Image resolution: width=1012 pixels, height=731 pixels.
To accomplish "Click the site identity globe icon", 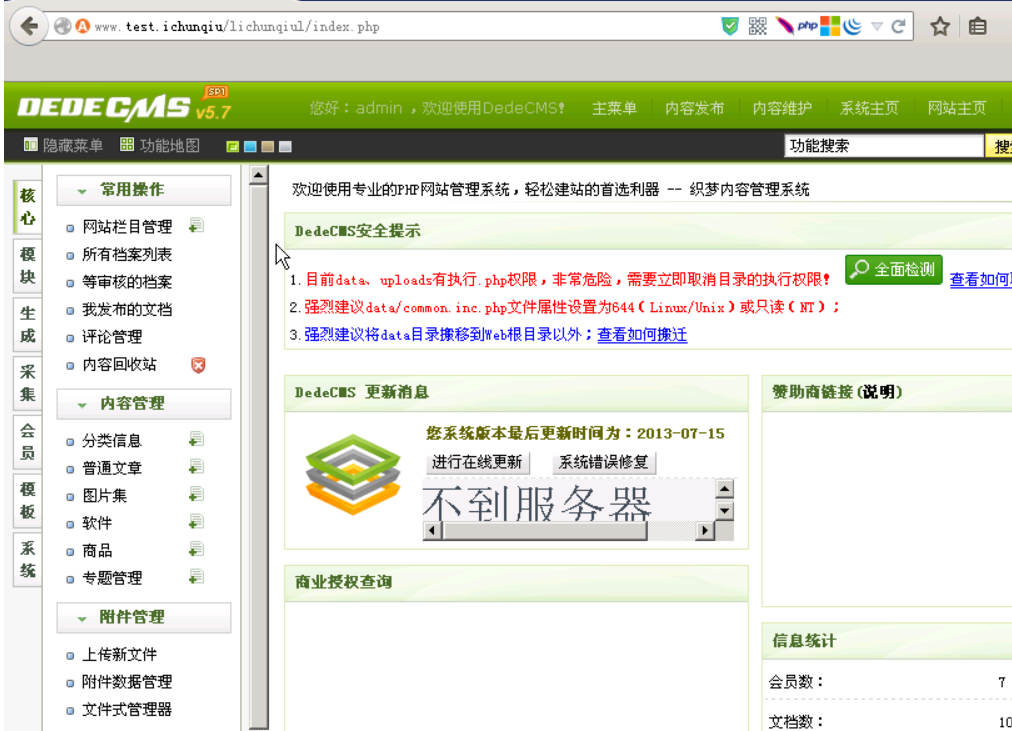I will tap(63, 26).
